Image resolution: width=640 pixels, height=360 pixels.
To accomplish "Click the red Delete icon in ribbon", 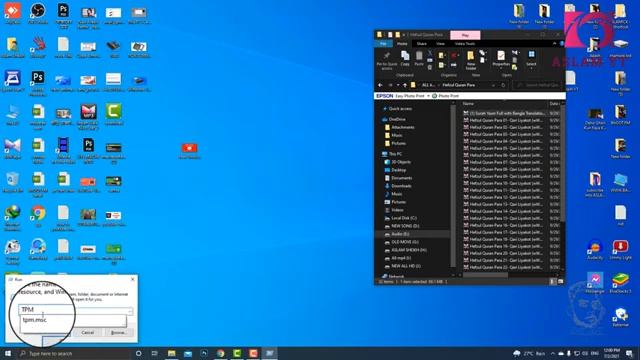I will (453, 55).
